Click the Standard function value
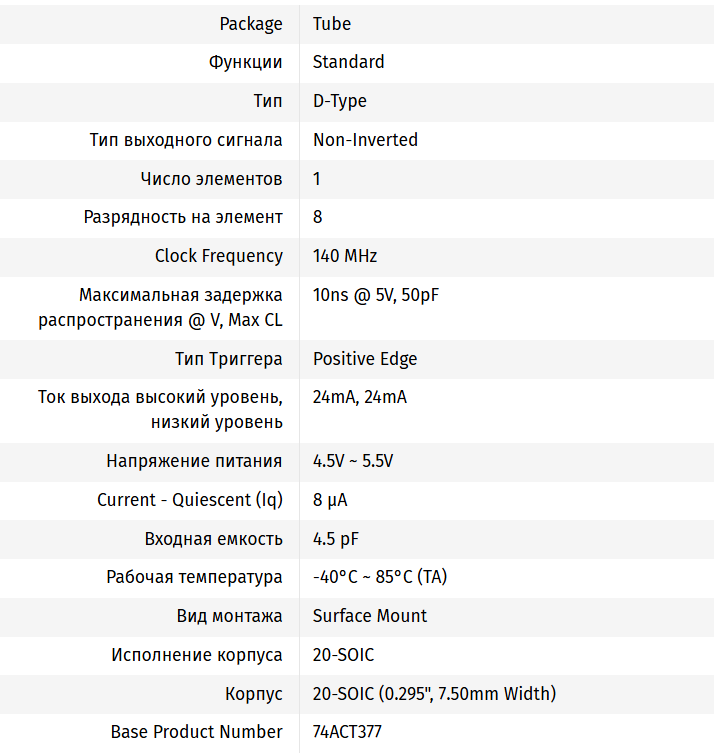The width and height of the screenshot is (714, 756). coord(348,62)
